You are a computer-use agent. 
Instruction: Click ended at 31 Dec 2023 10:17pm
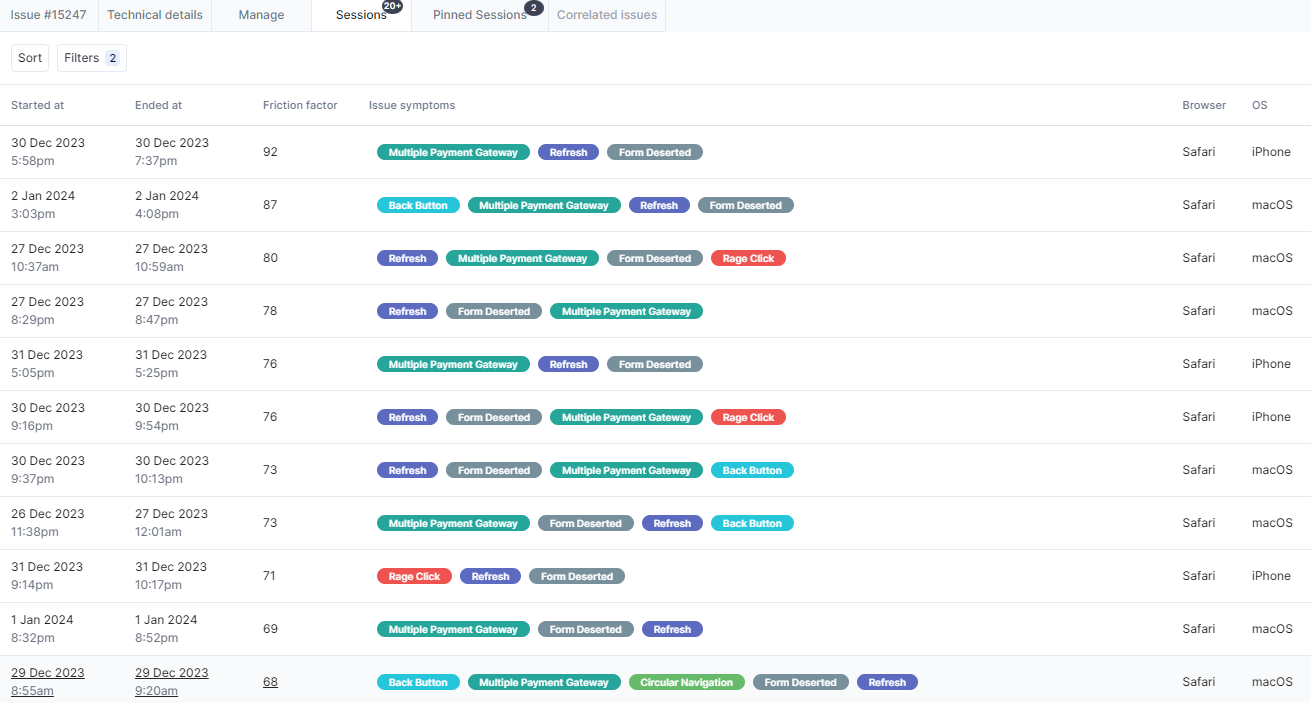pyautogui.click(x=172, y=576)
